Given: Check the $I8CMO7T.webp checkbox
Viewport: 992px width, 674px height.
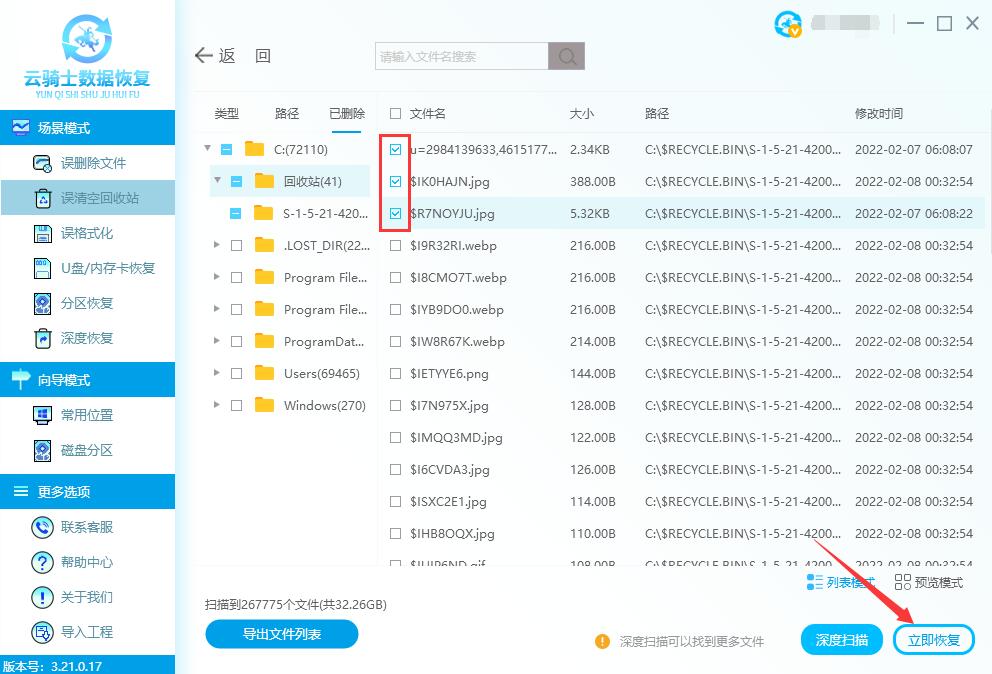Looking at the screenshot, I should click(395, 277).
